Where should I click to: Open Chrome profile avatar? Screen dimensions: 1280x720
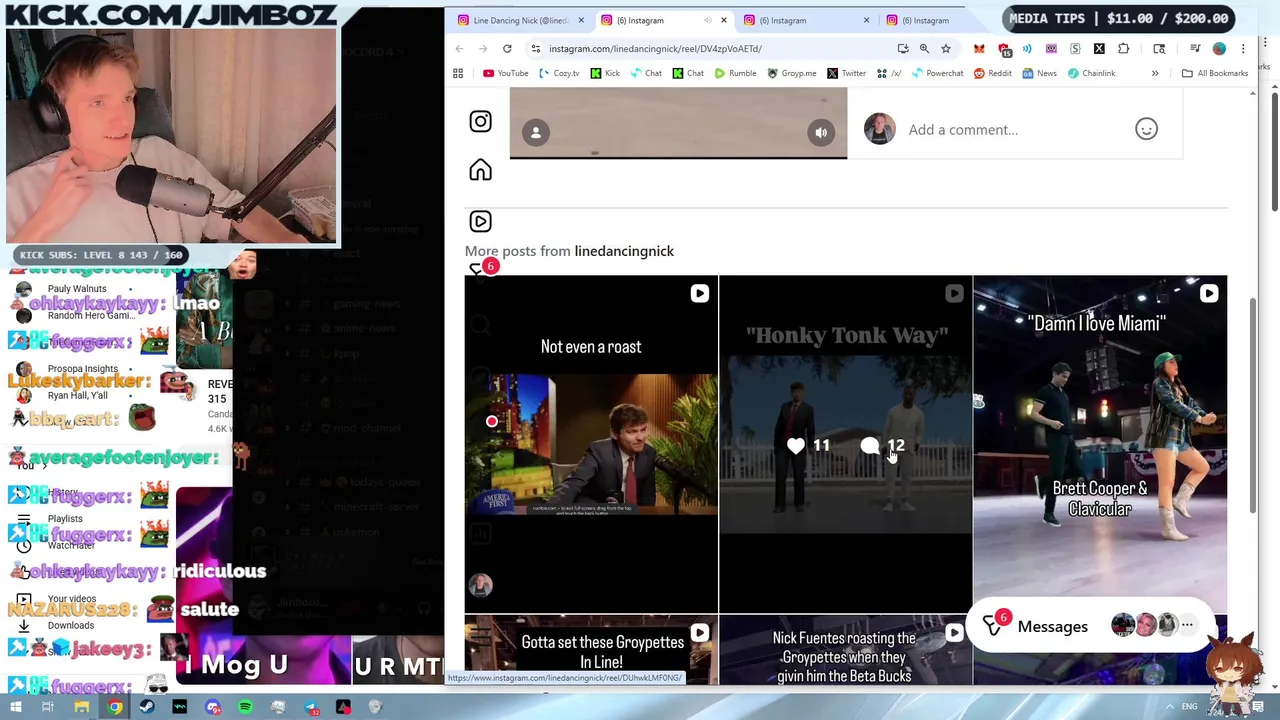1219,48
